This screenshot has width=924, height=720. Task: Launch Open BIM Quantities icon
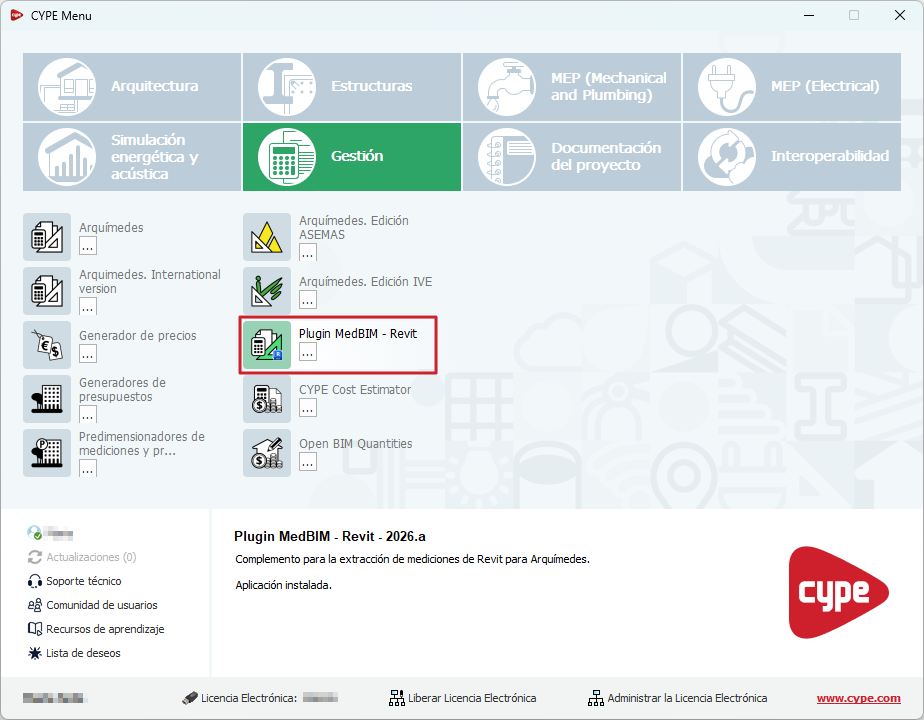(267, 453)
